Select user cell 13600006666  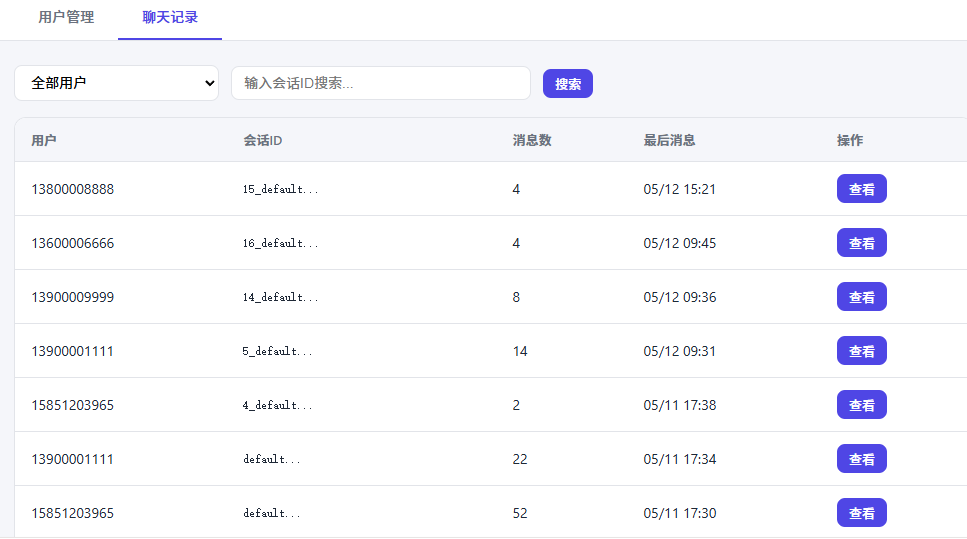pyautogui.click(x=73, y=243)
